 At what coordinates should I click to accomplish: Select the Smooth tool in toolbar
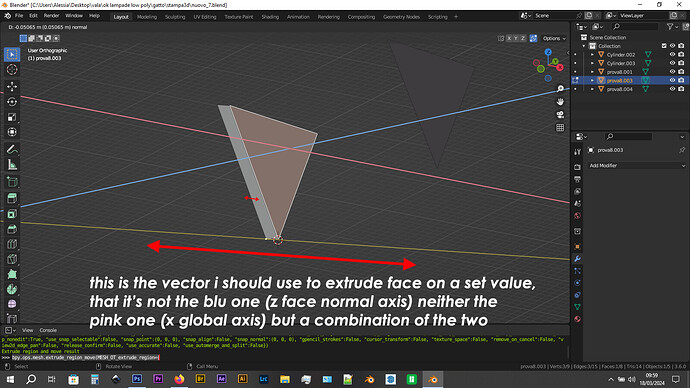pyautogui.click(x=12, y=304)
